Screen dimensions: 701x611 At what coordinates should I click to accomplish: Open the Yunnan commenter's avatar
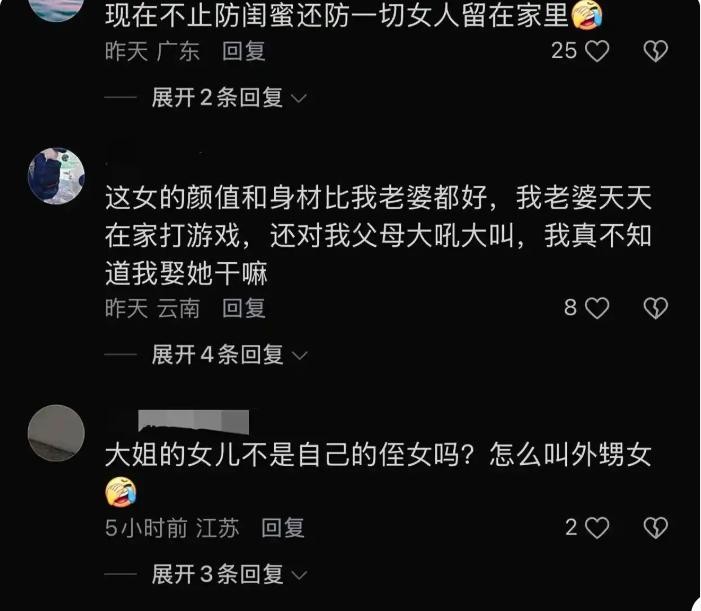coord(56,176)
